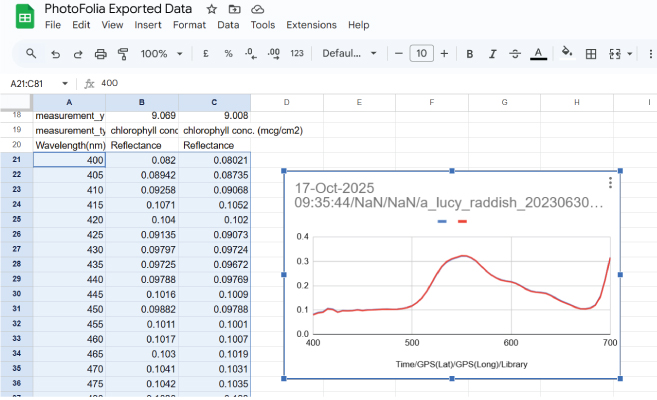The width and height of the screenshot is (657, 400).
Task: Activate the paint format tool
Action: click(x=123, y=54)
